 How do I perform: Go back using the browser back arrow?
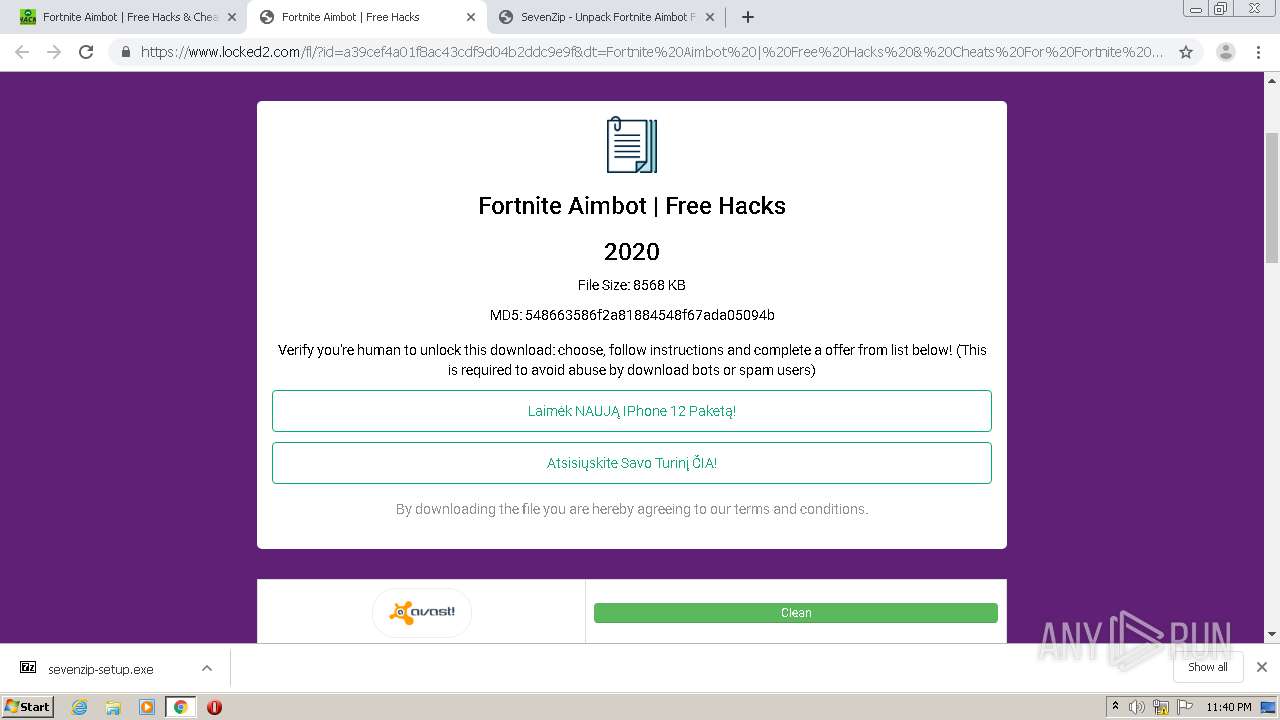tap(22, 52)
